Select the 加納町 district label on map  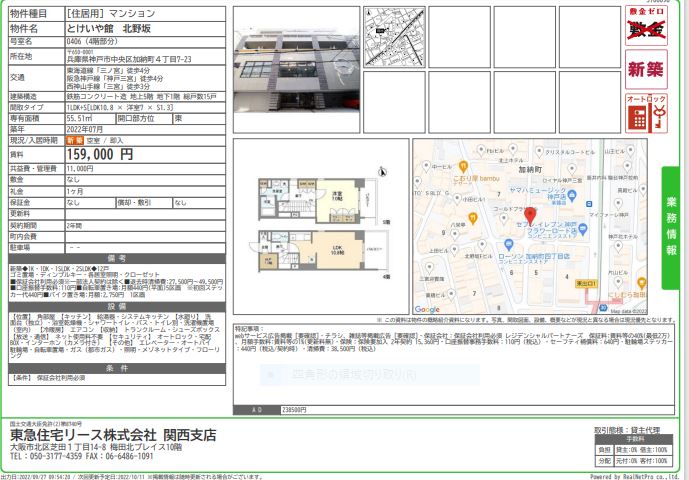530,169
